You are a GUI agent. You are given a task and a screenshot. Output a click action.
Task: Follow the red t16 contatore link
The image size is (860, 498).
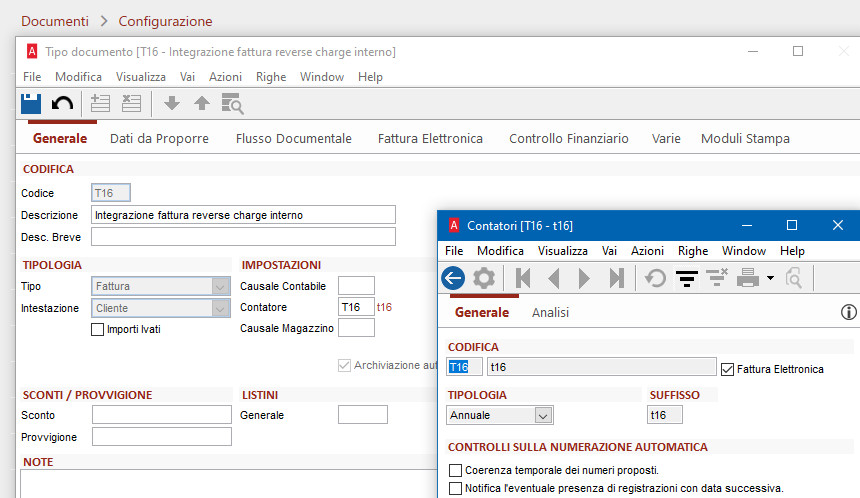pos(384,307)
